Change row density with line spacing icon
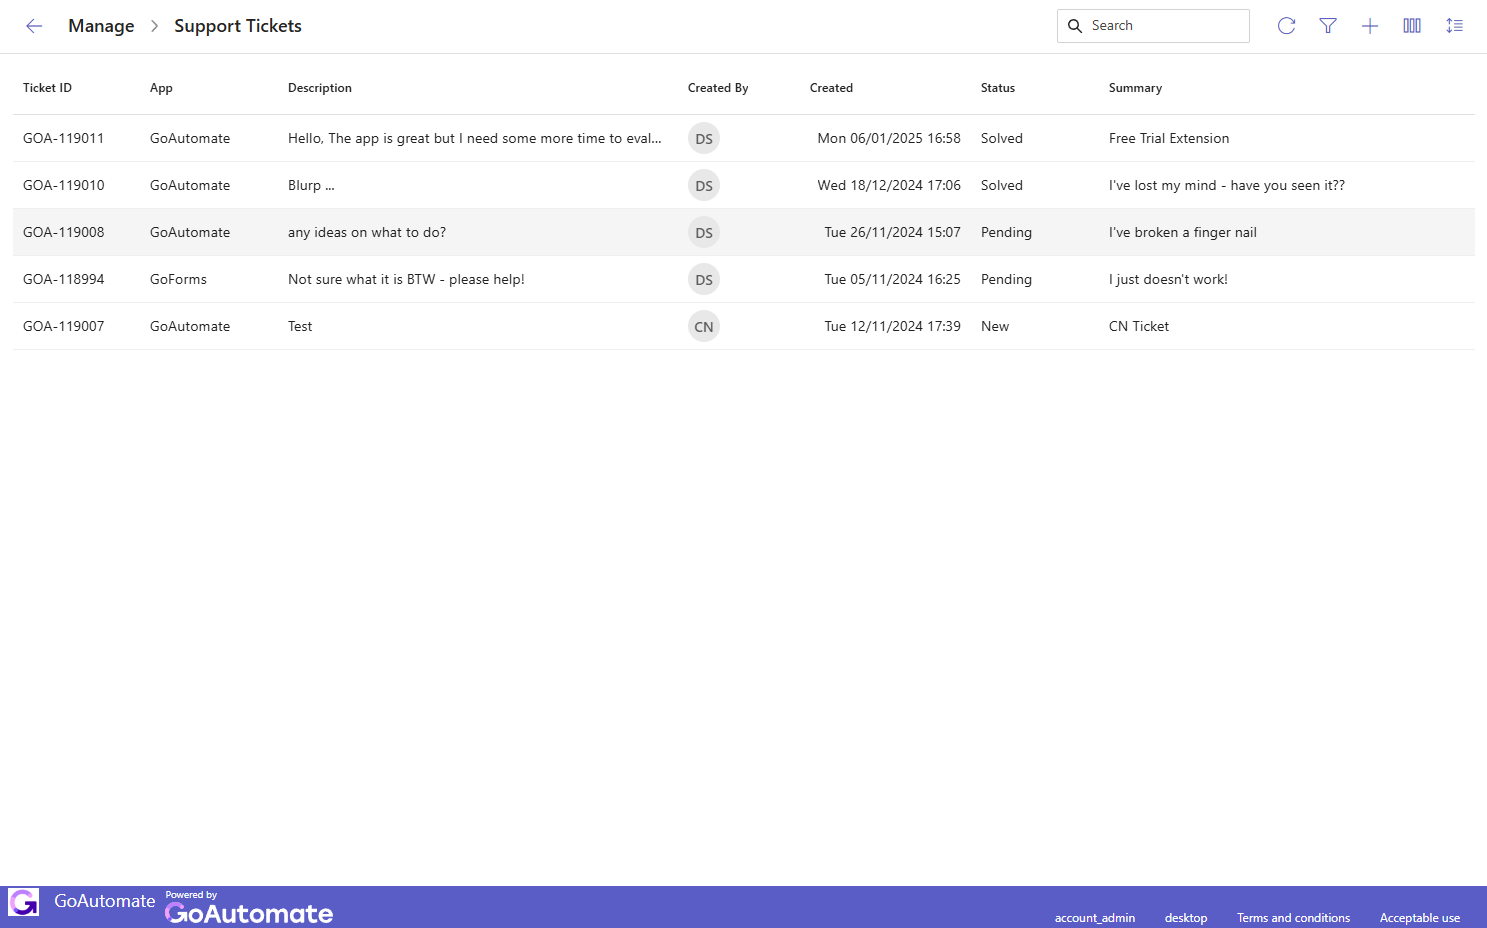1487x928 pixels. pyautogui.click(x=1454, y=26)
